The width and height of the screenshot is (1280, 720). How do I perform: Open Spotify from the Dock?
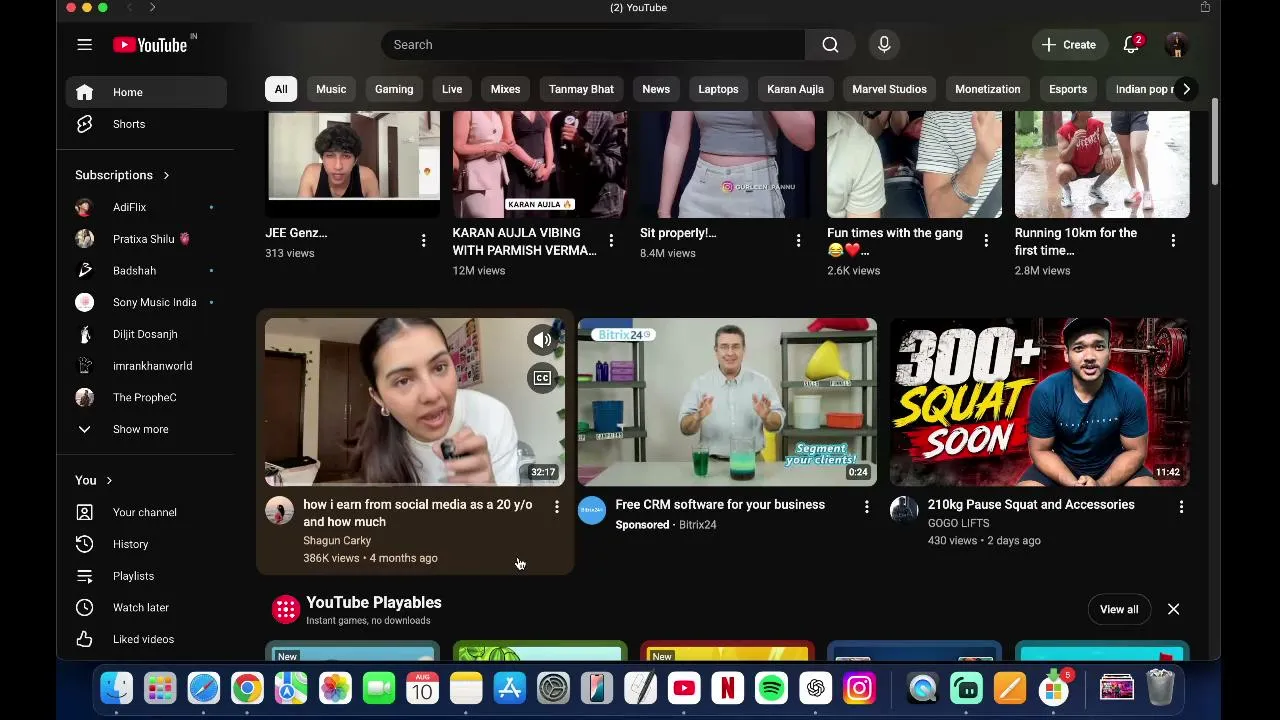pos(771,688)
